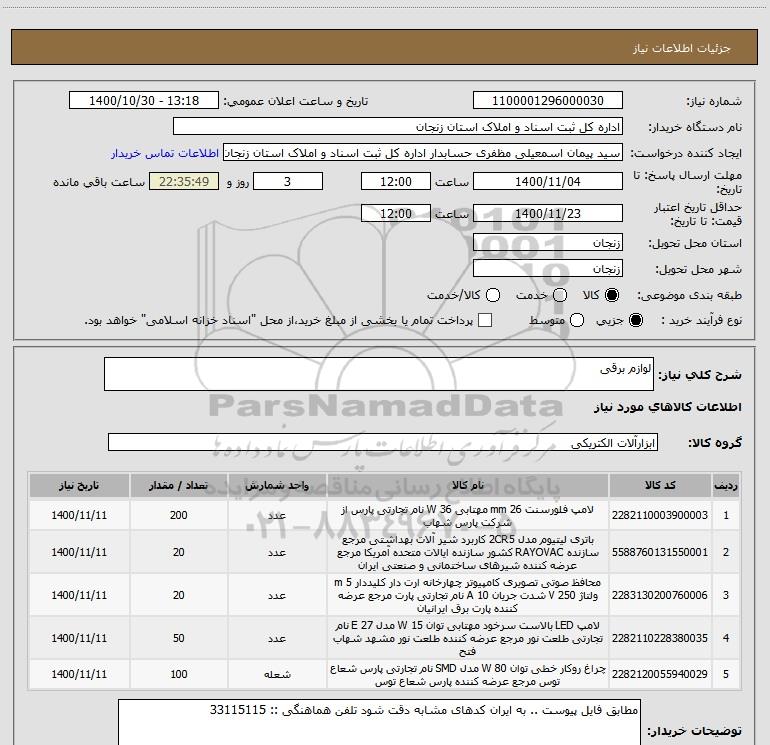The height and width of the screenshot is (745, 770).
Task: Click the delivery city field زنجان
Action: pos(548,269)
